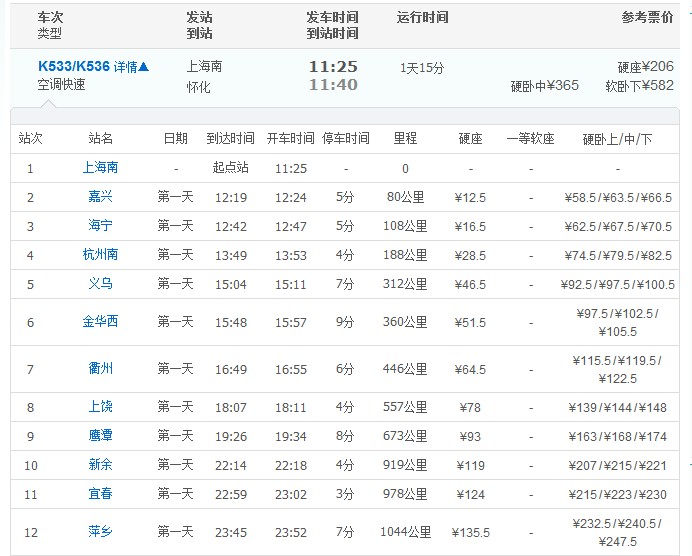The width and height of the screenshot is (692, 556).
Task: Open the 义乌 station link
Action: click(100, 284)
